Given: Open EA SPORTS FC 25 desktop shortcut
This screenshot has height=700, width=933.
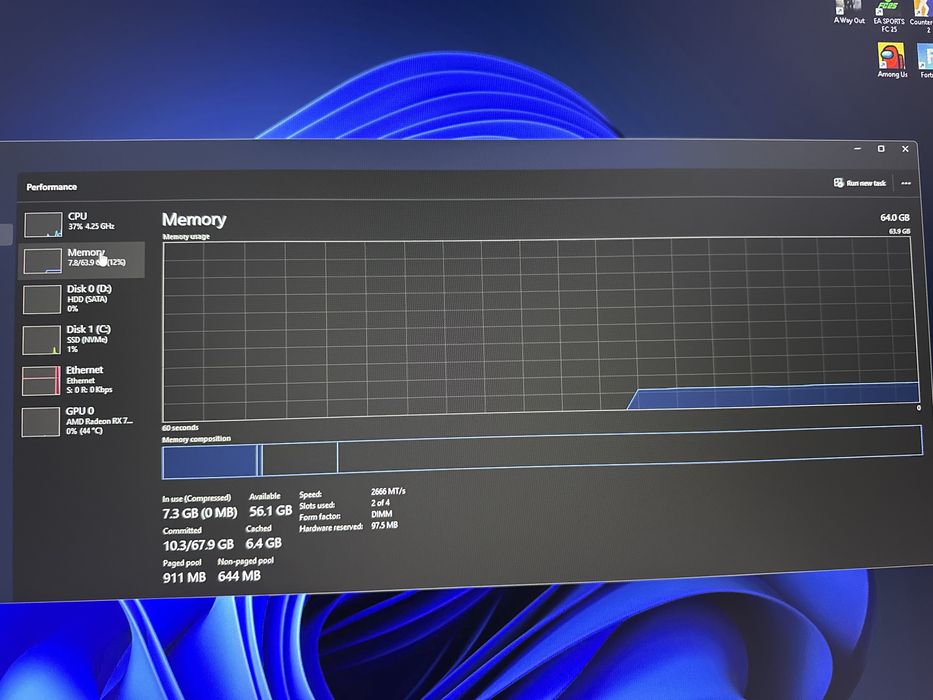Looking at the screenshot, I should [x=889, y=16].
